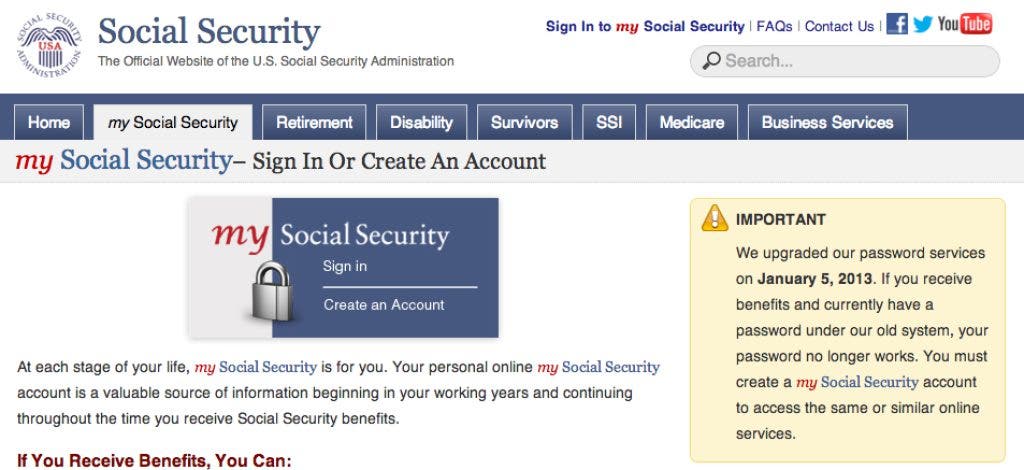Type in the Search field
1024x470 pixels.
[x=855, y=61]
